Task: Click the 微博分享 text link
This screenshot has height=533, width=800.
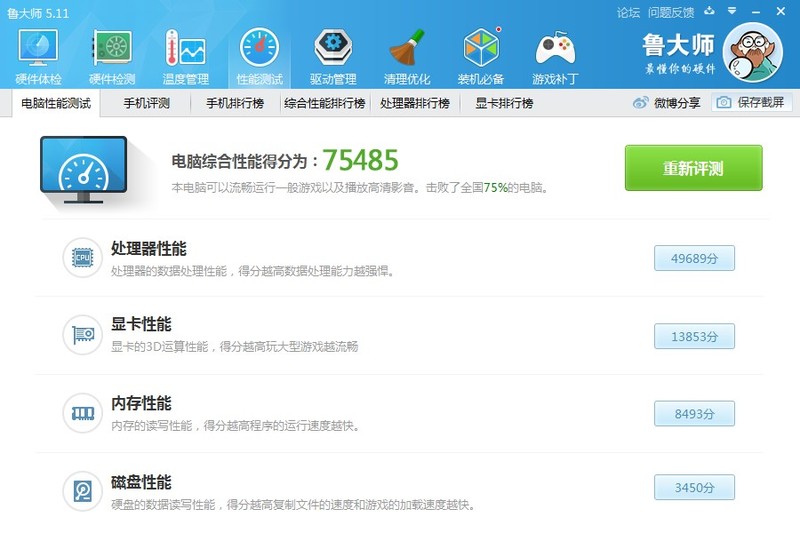Action: click(677, 103)
